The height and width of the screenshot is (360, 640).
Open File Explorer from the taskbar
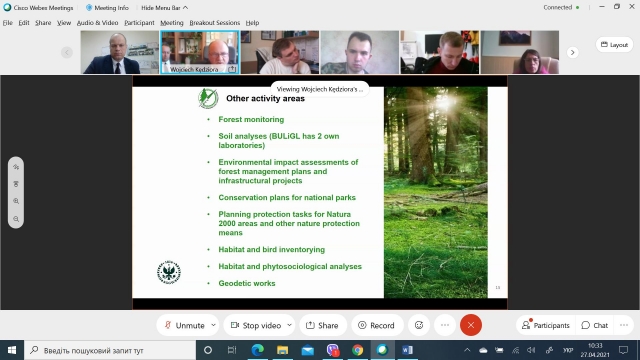[282, 350]
